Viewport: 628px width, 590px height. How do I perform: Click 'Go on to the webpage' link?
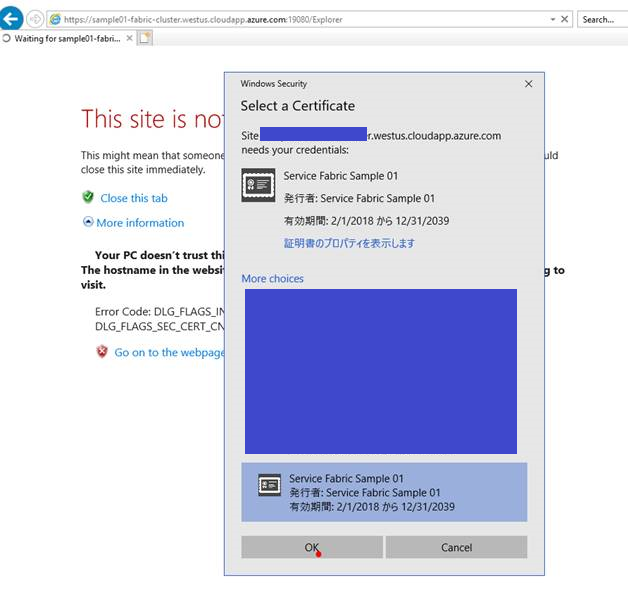pos(169,352)
